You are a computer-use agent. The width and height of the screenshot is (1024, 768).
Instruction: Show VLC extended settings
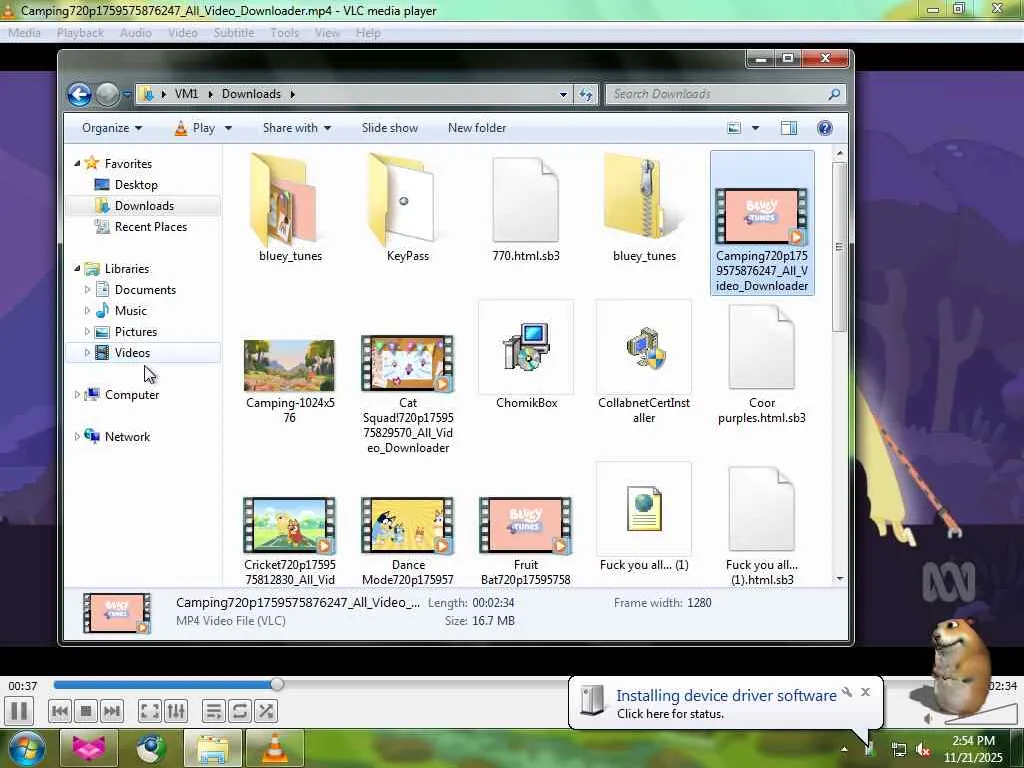click(176, 711)
